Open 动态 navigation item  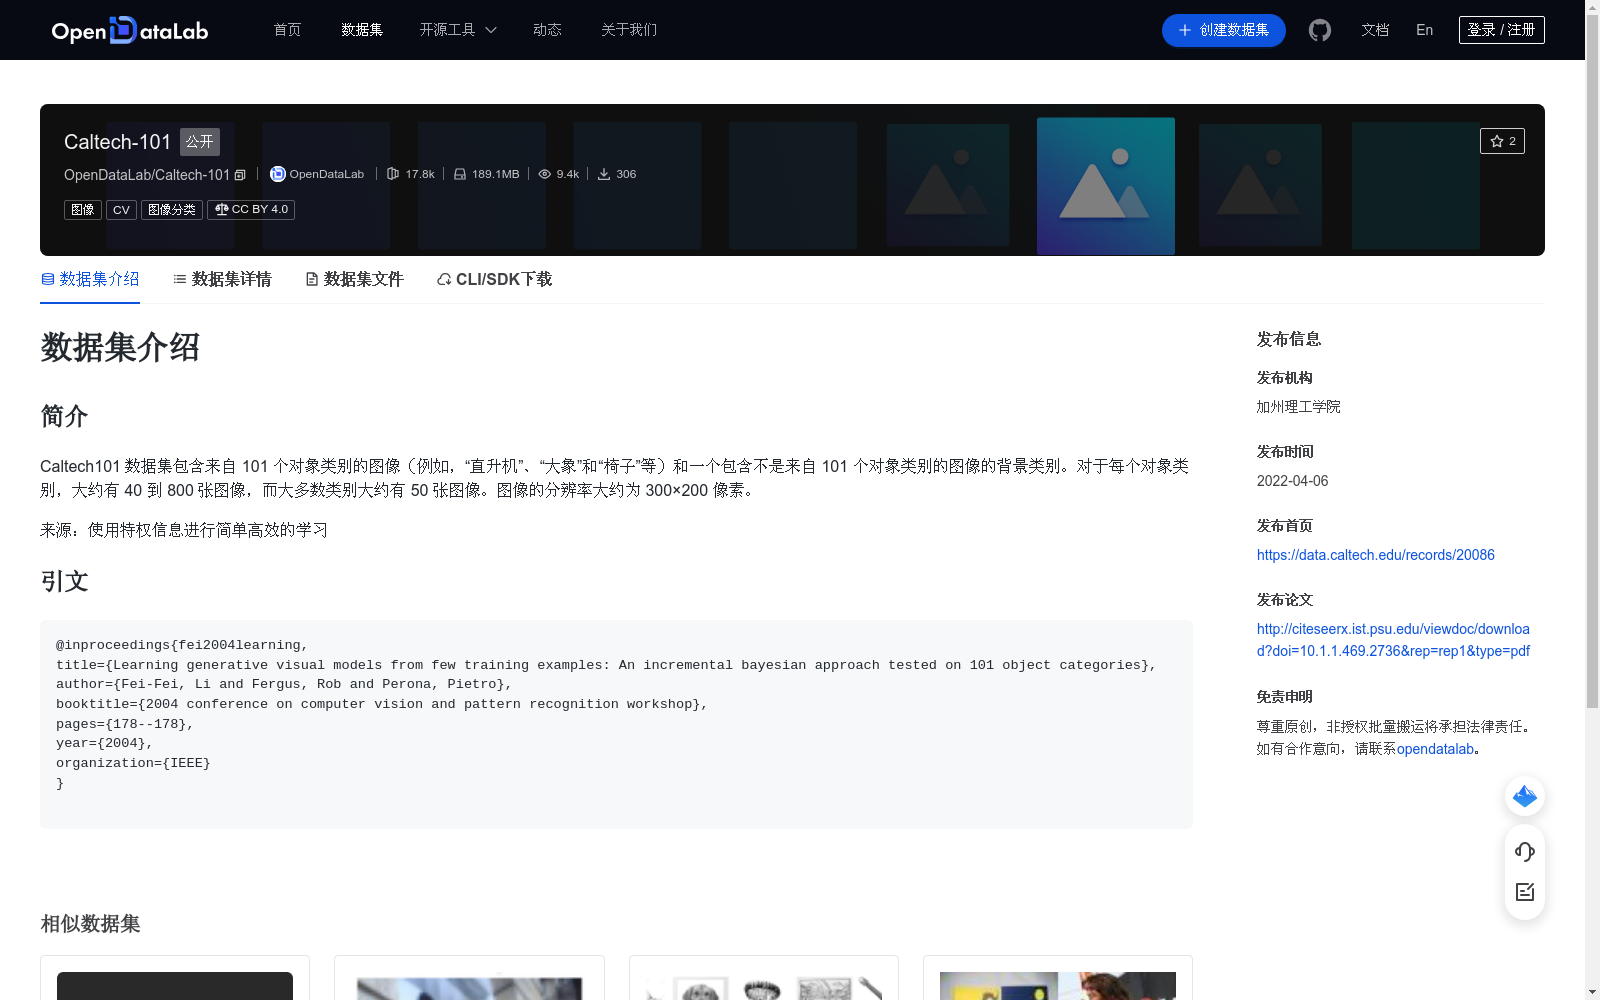click(x=547, y=30)
